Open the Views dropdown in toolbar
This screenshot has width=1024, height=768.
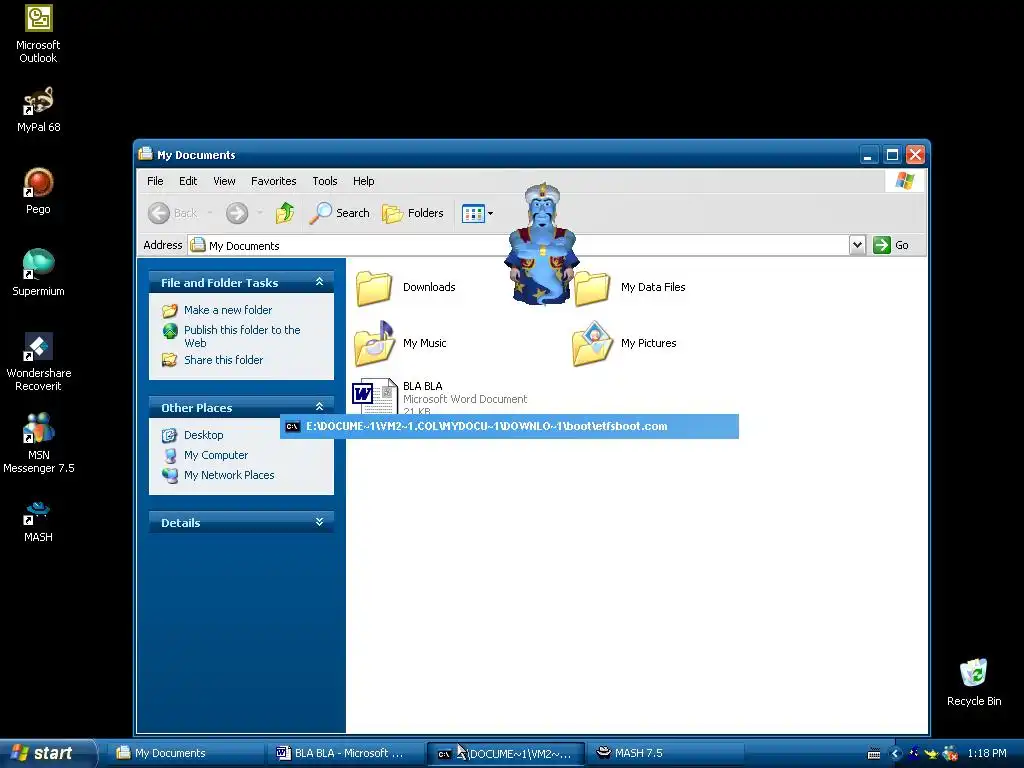pyautogui.click(x=477, y=213)
